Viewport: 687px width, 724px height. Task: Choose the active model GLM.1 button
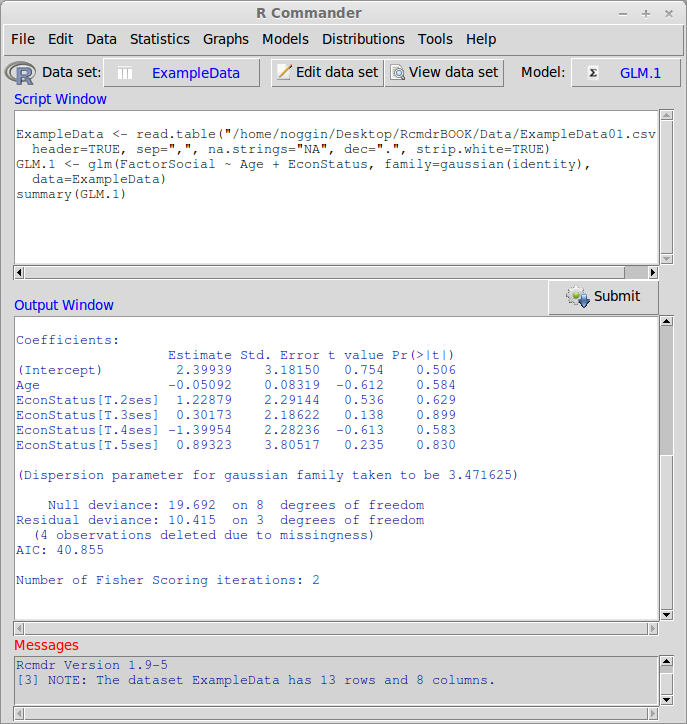(x=640, y=73)
